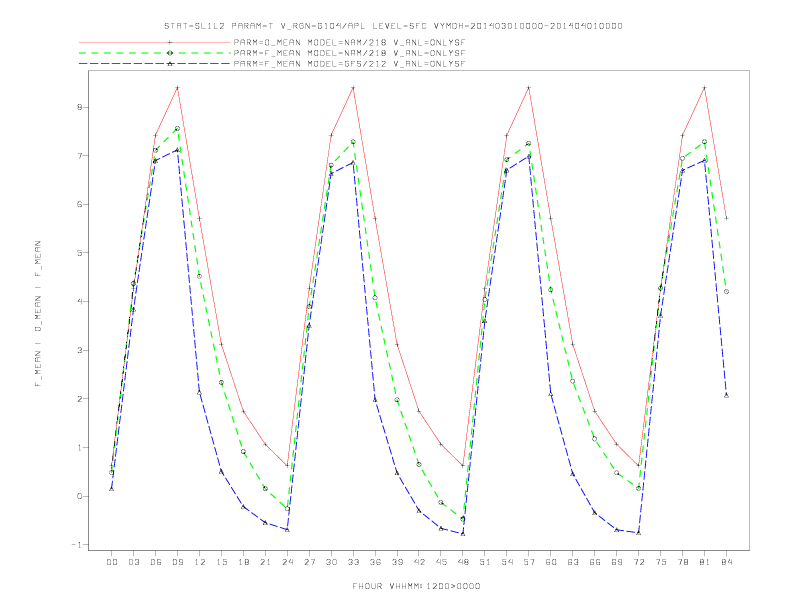Click x-axis tick label 27

[x=309, y=562]
